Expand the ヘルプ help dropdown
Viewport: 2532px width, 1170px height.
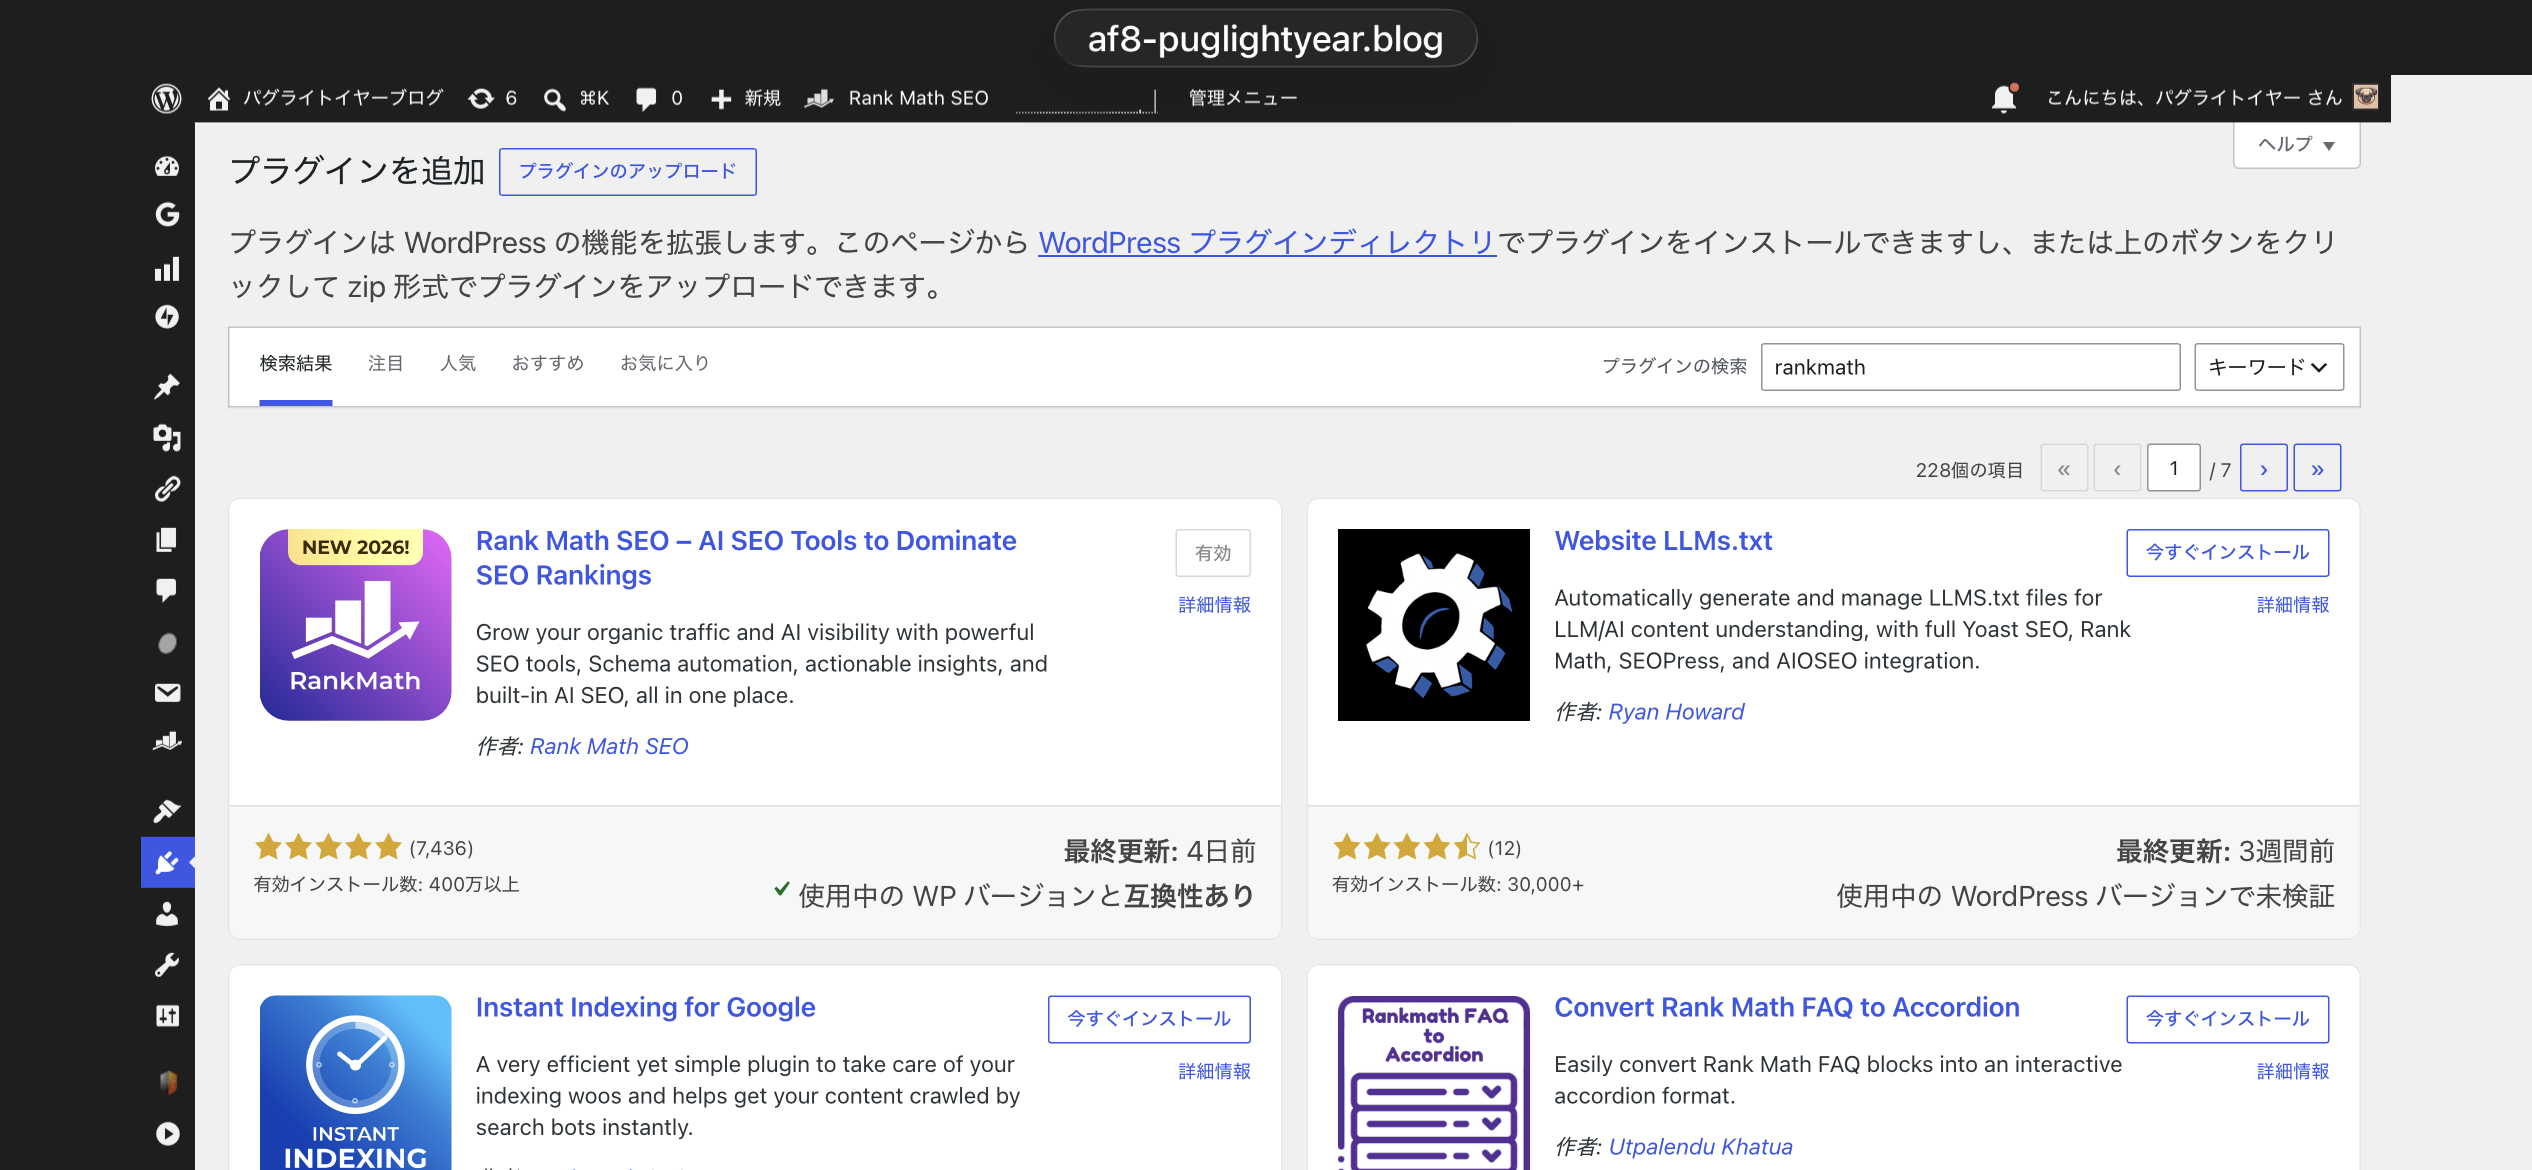click(2296, 145)
